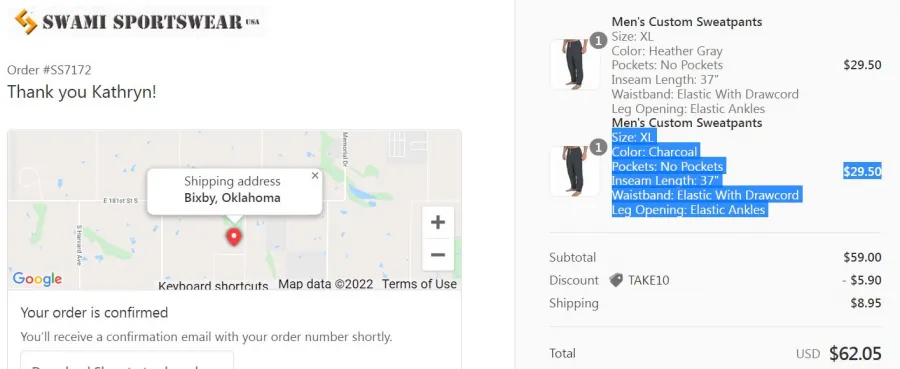Zoom in on the map

coord(438,223)
